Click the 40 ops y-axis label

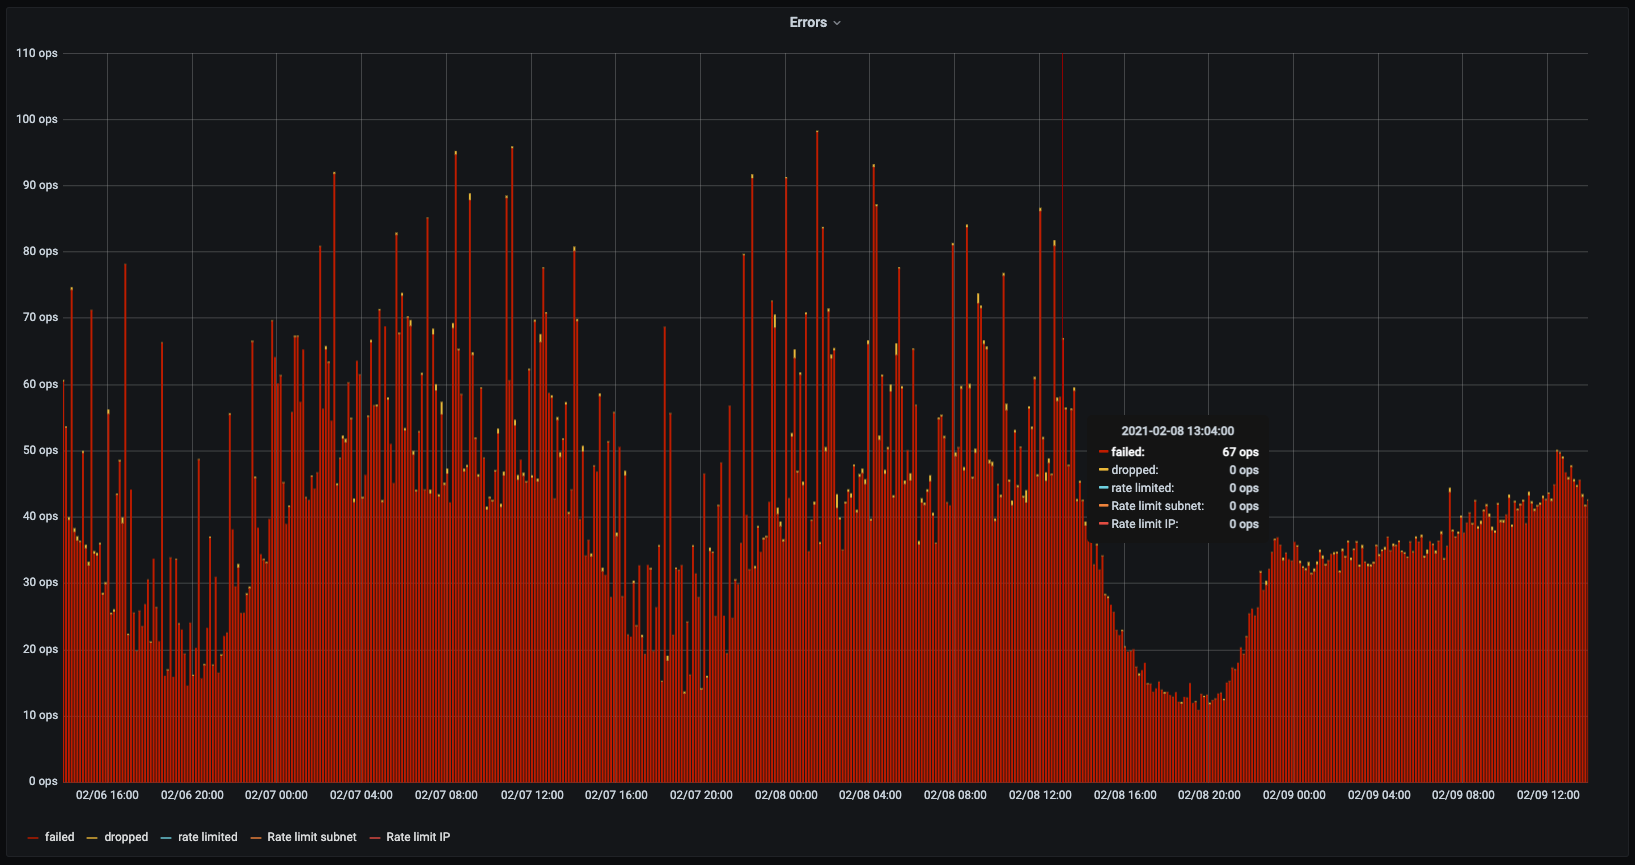coord(40,516)
